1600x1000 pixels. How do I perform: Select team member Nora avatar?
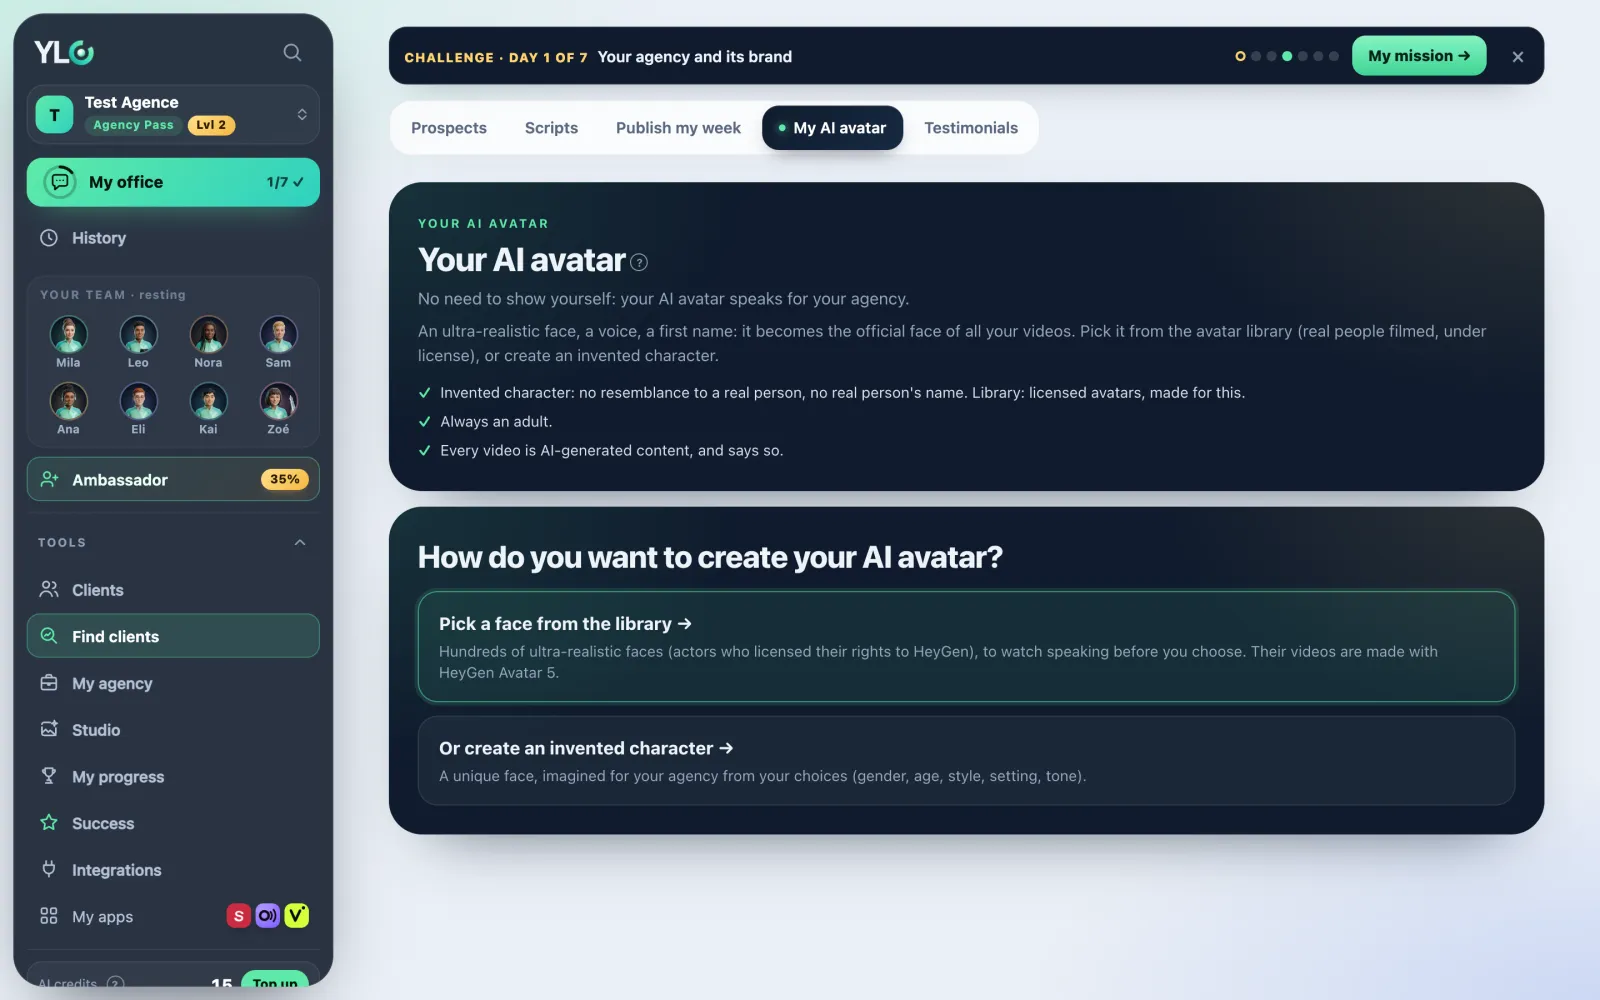click(x=208, y=334)
